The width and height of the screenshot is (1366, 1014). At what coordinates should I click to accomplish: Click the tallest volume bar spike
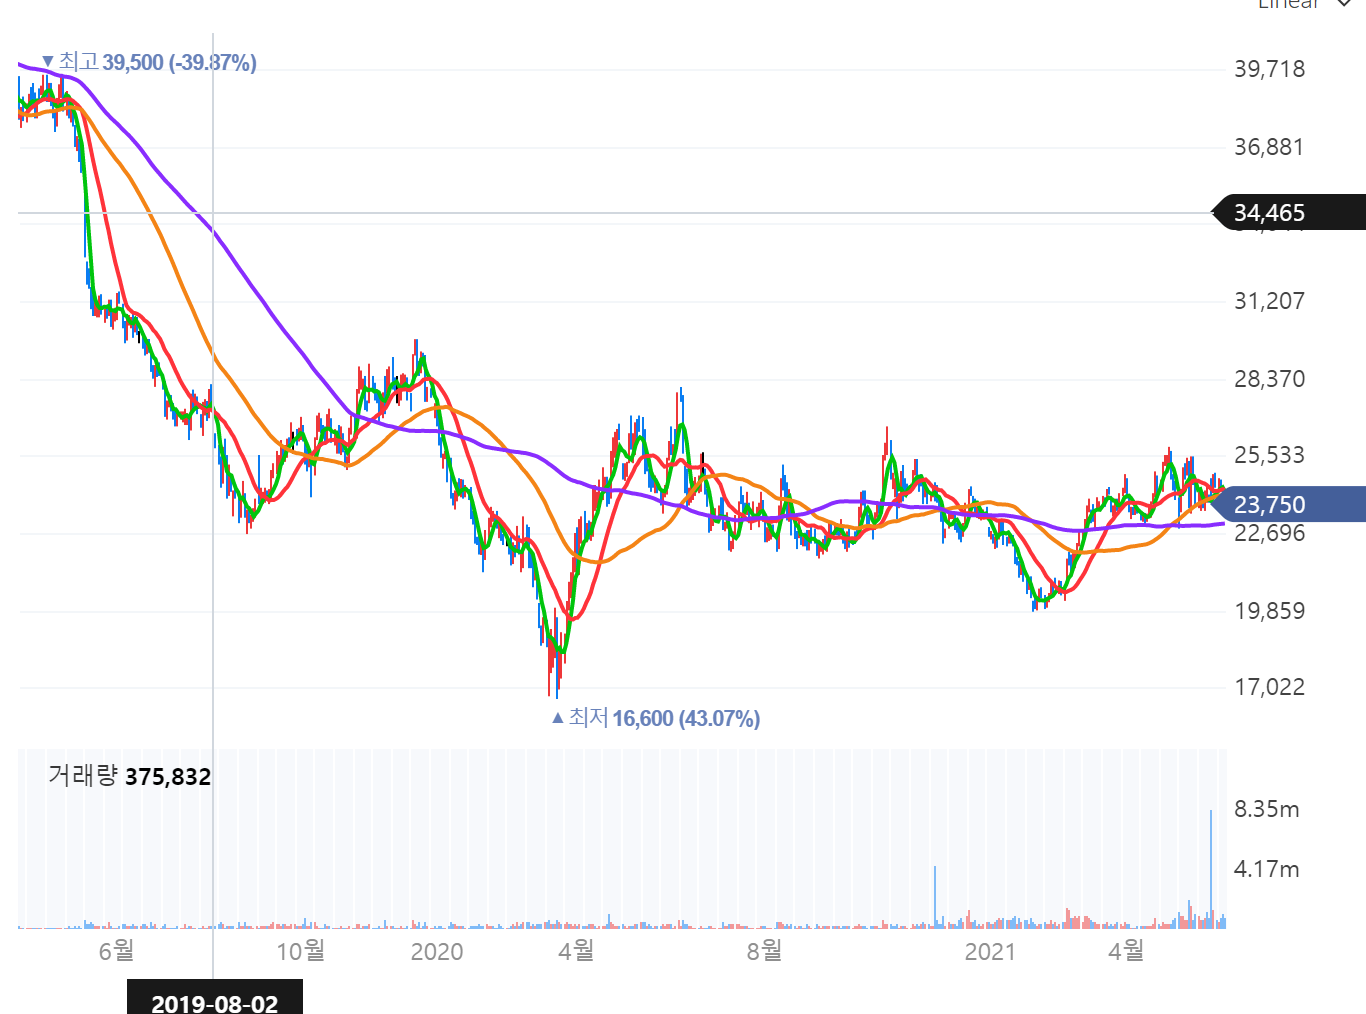pos(1211,869)
